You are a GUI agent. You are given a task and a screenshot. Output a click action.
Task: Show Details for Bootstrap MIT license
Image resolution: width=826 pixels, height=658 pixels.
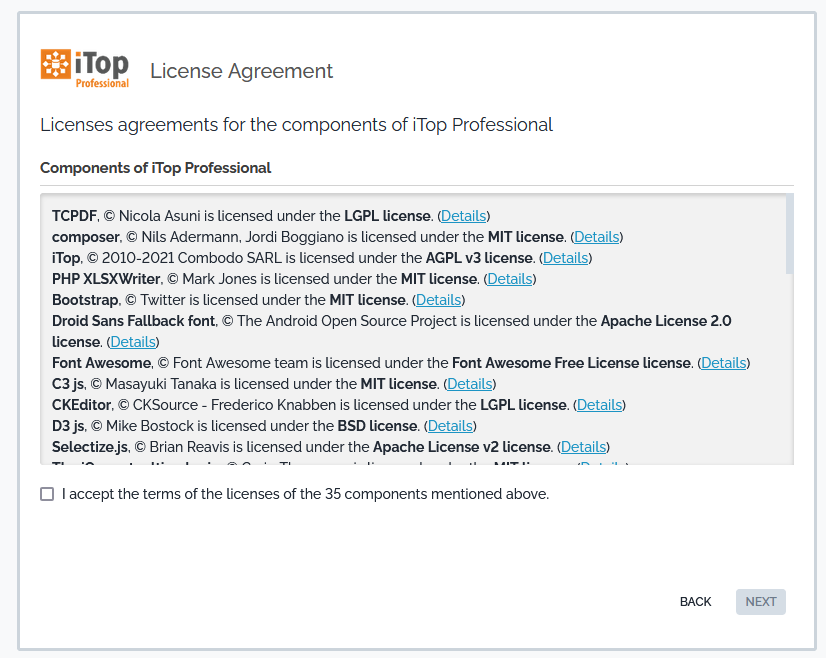tap(439, 300)
